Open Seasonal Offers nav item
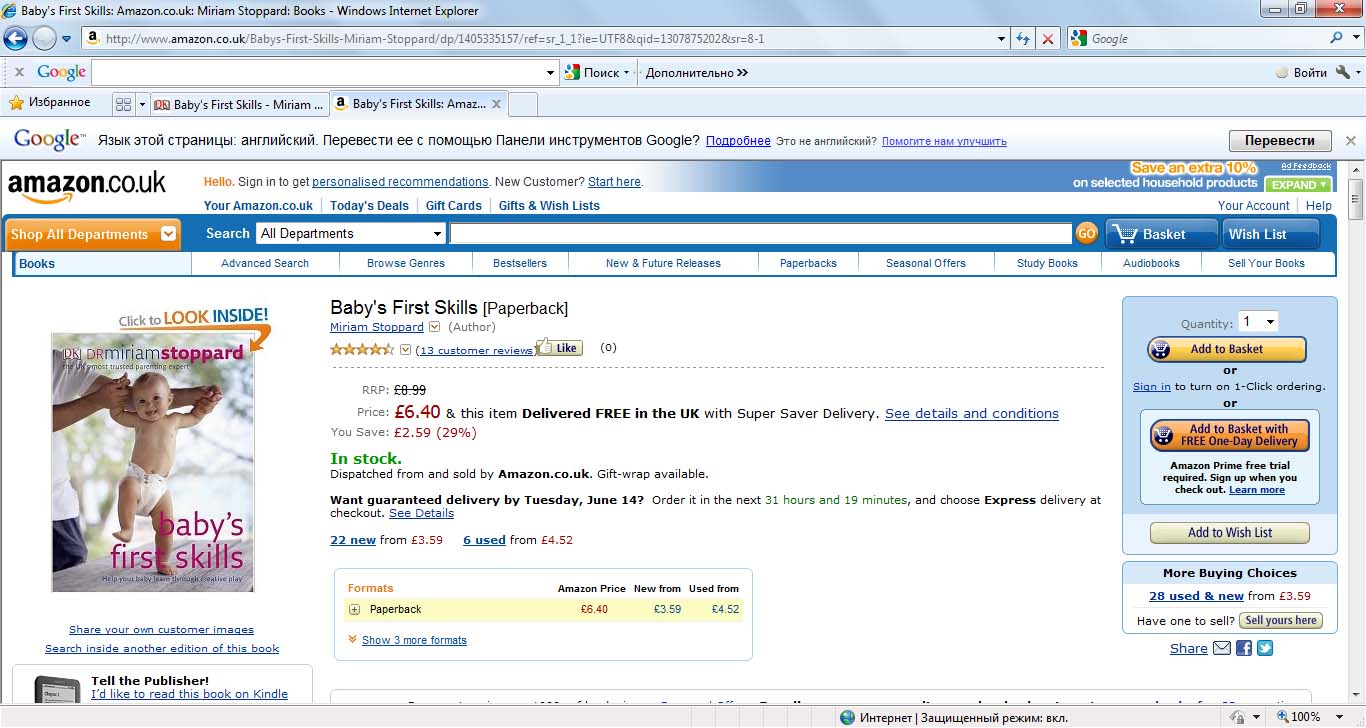Screen dimensions: 1366x728 pos(926,263)
